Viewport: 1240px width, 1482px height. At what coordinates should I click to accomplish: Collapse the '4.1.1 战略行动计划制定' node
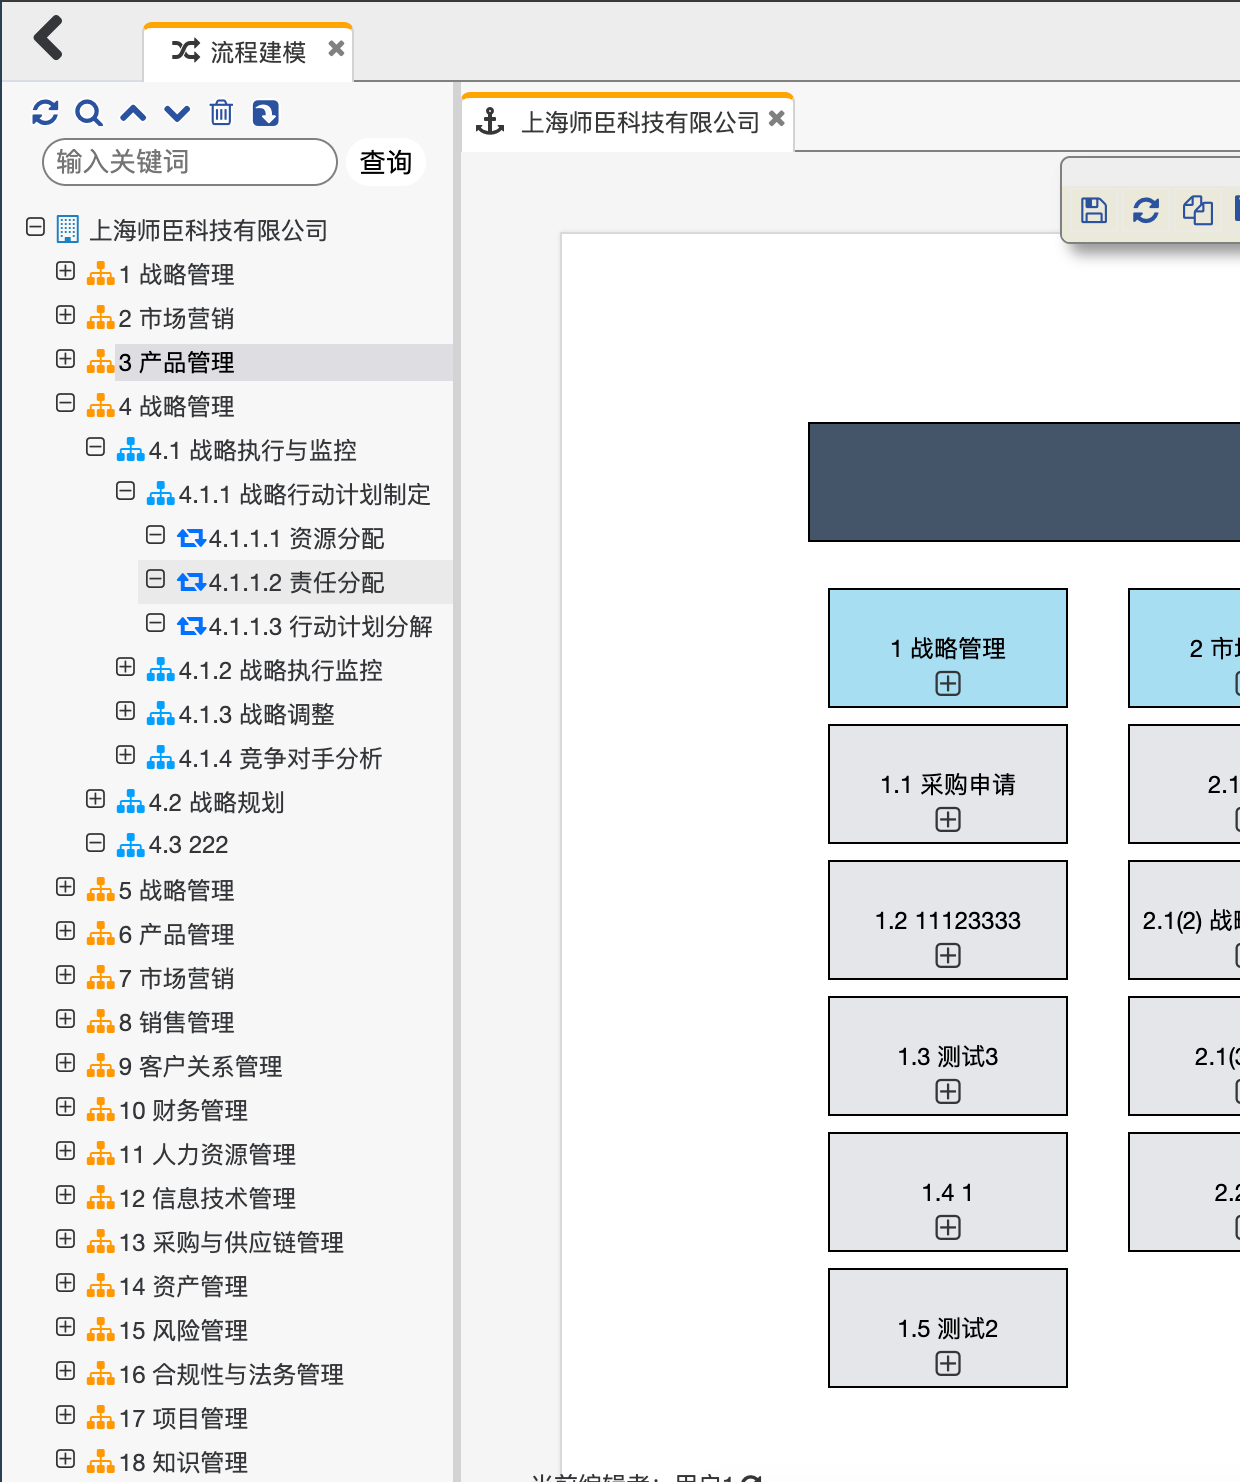[x=126, y=492]
